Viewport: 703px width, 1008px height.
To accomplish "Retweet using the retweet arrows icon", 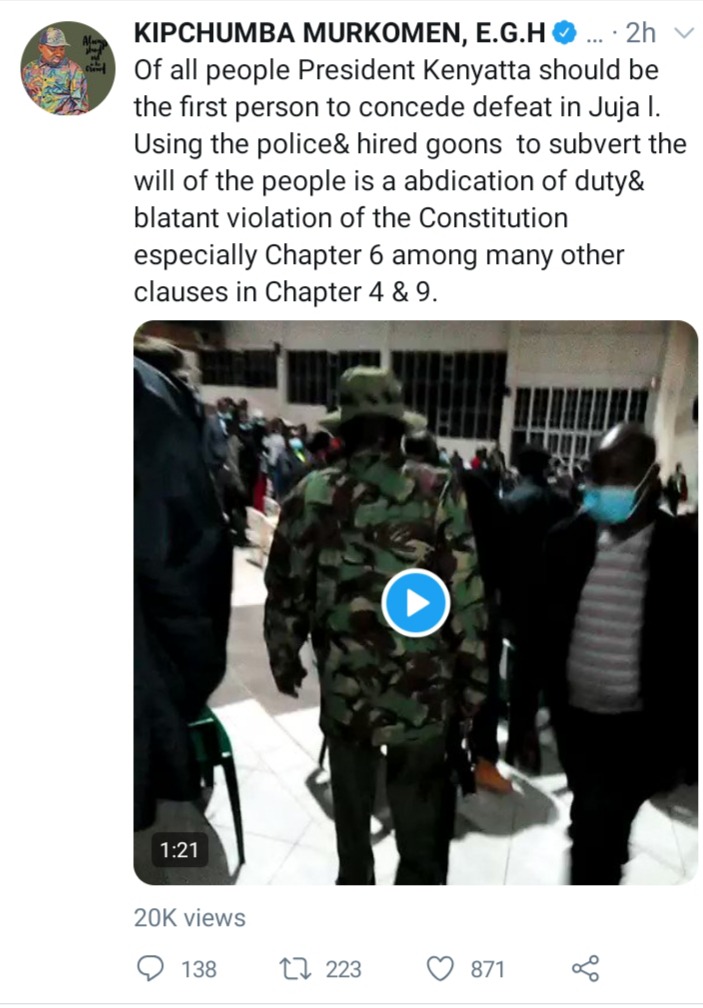I will point(295,968).
